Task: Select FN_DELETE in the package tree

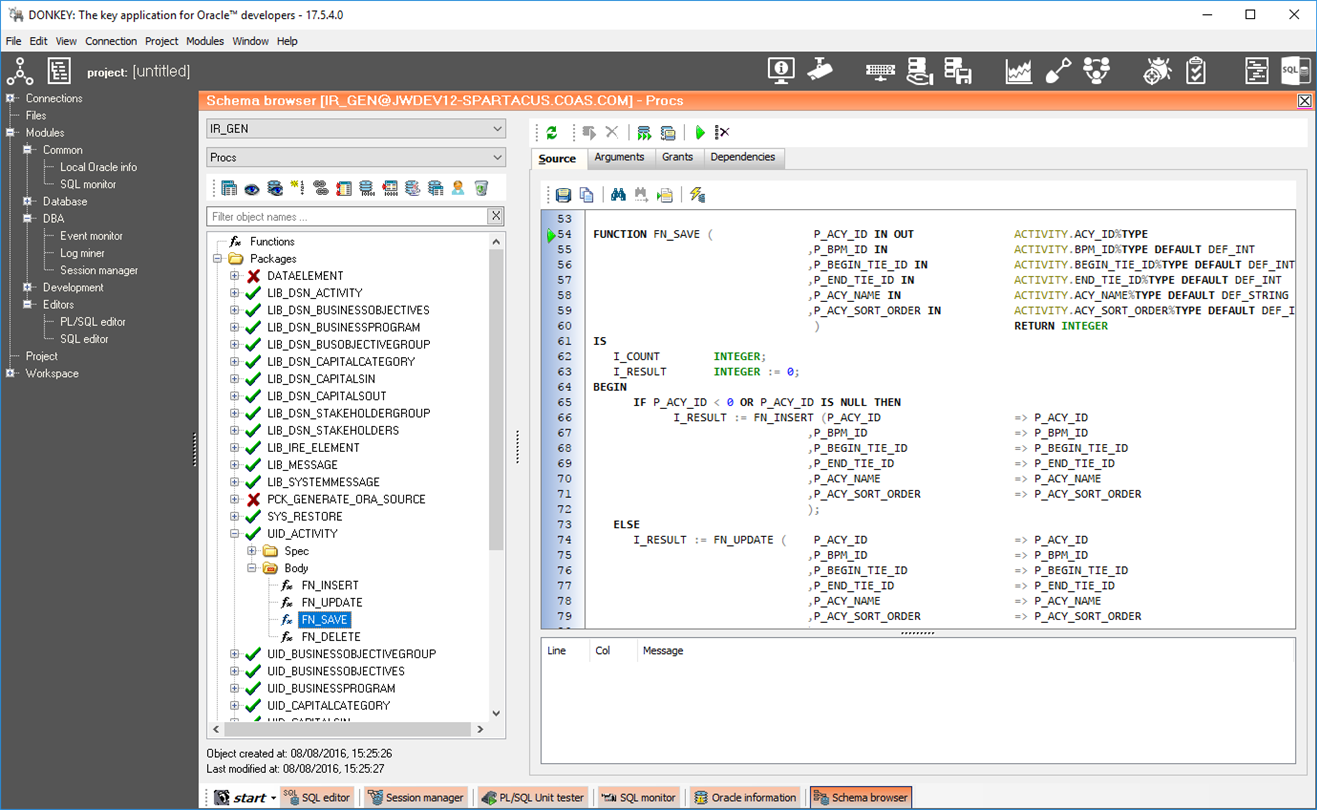Action: 330,637
